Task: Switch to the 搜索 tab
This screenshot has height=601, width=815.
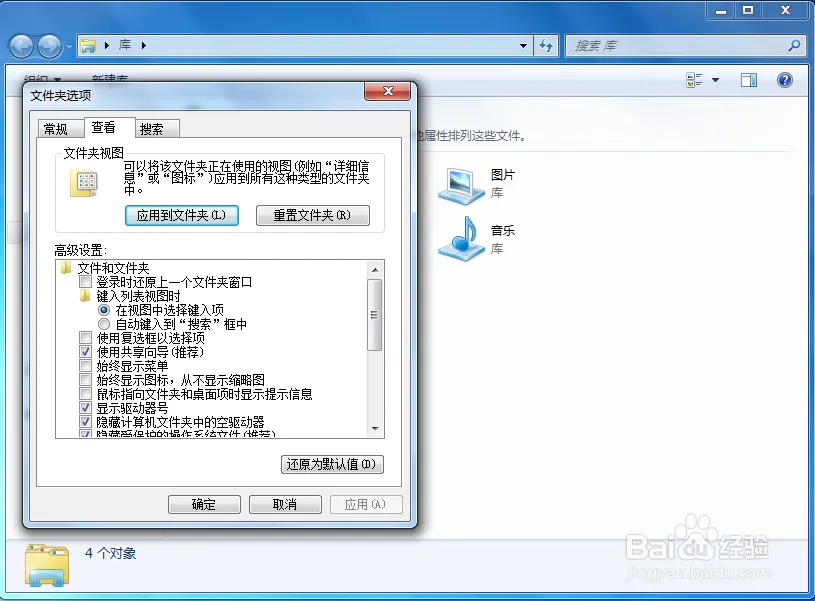Action: click(x=157, y=129)
